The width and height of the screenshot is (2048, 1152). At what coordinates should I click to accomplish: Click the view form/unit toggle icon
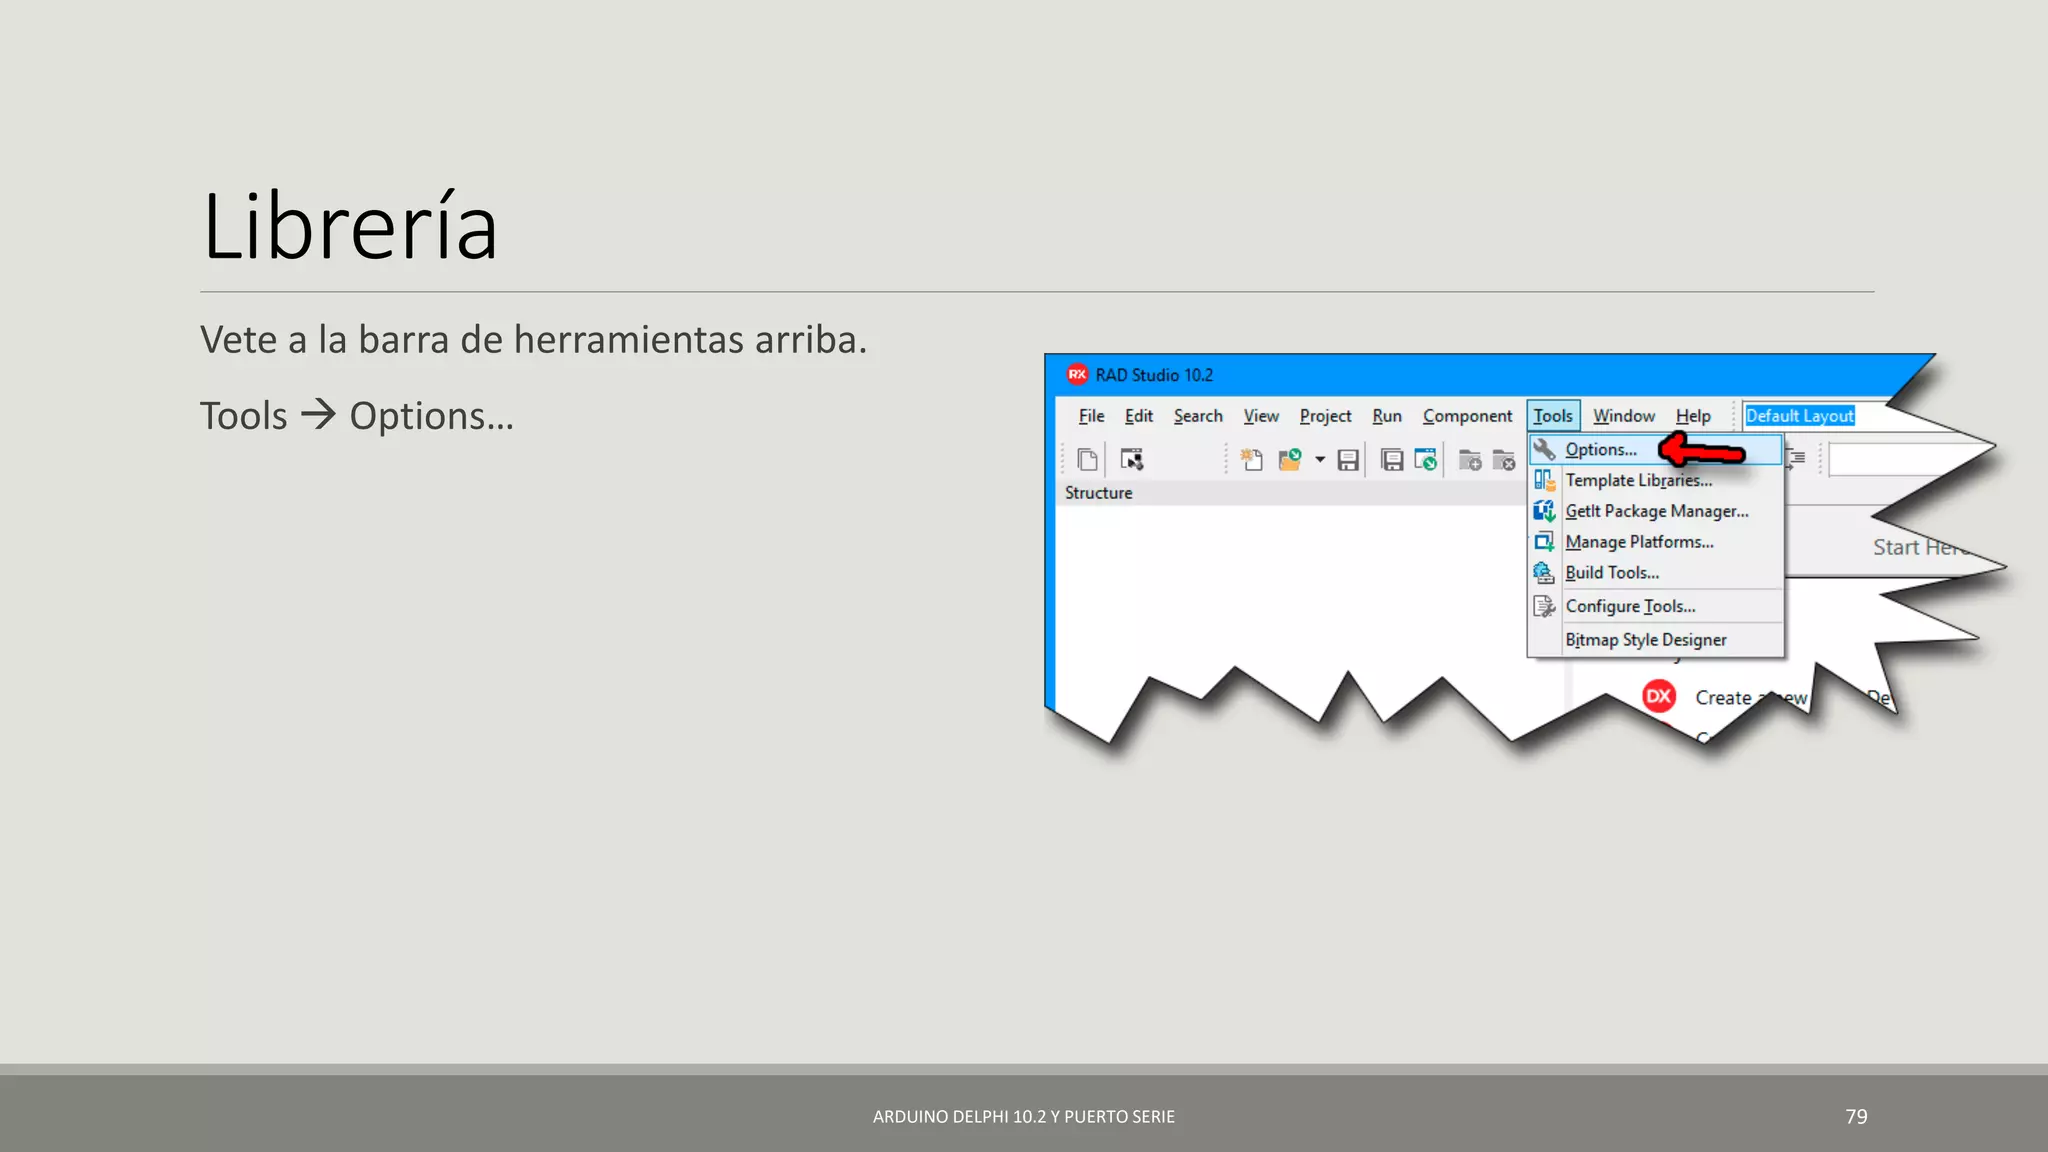(1131, 459)
